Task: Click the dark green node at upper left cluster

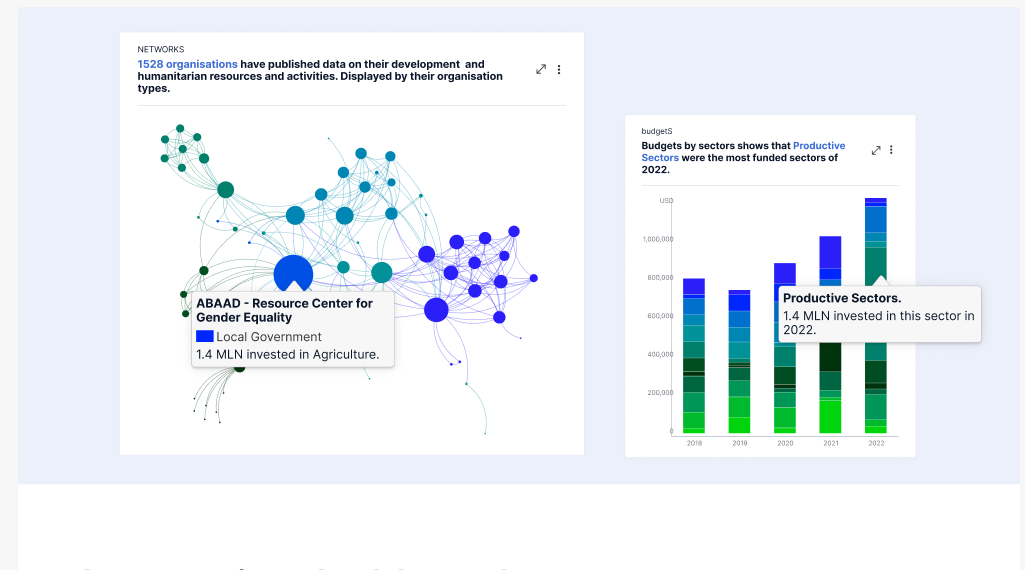Action: click(x=226, y=190)
